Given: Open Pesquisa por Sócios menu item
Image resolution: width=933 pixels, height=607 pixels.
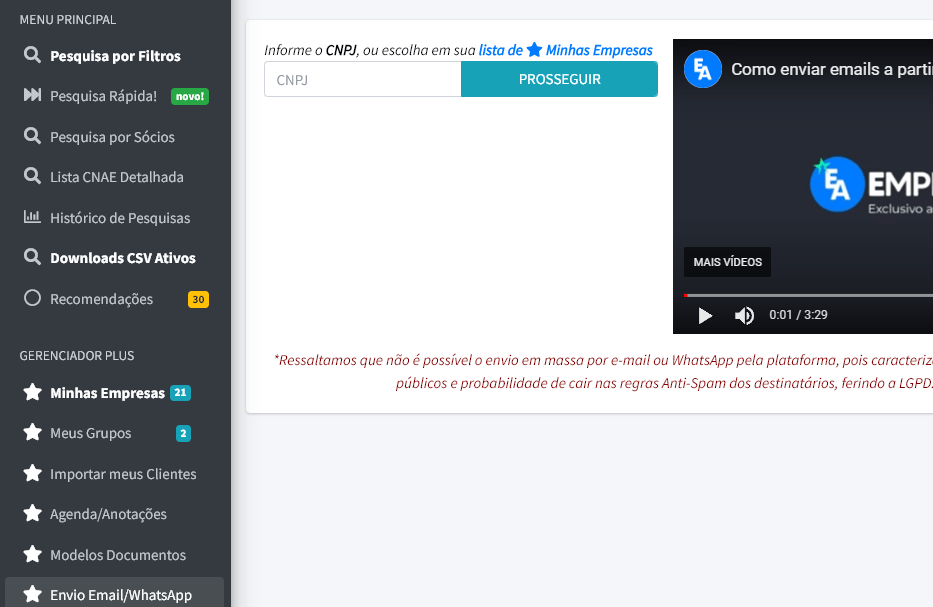Looking at the screenshot, I should [x=112, y=137].
